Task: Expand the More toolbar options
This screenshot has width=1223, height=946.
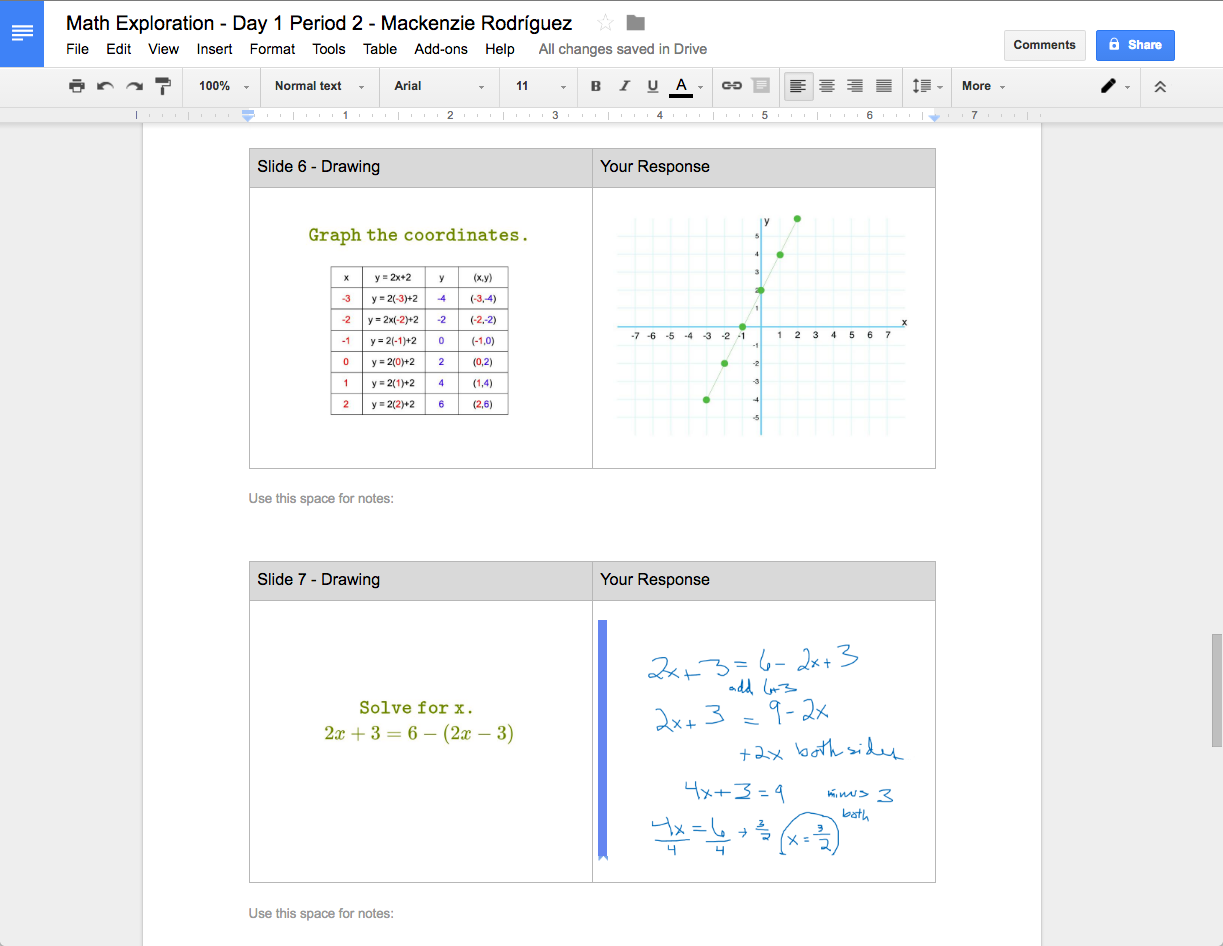Action: coord(984,86)
